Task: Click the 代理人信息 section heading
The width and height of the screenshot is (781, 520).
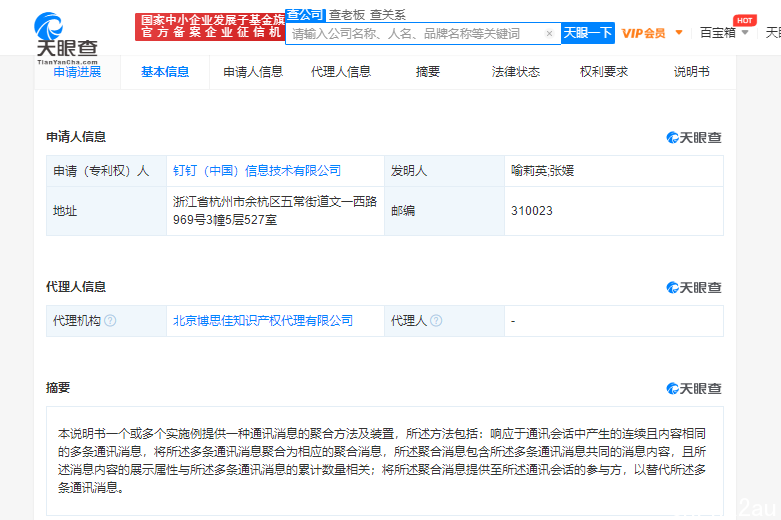Action: pyautogui.click(x=76, y=287)
